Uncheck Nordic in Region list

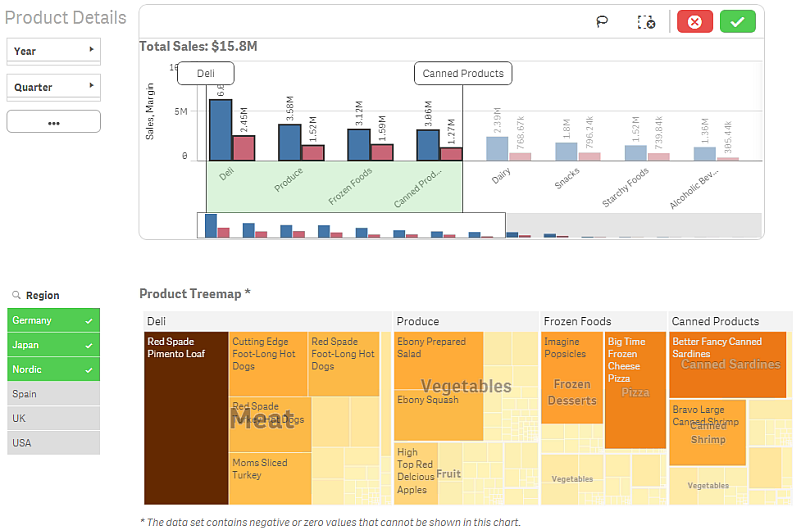pyautogui.click(x=53, y=369)
